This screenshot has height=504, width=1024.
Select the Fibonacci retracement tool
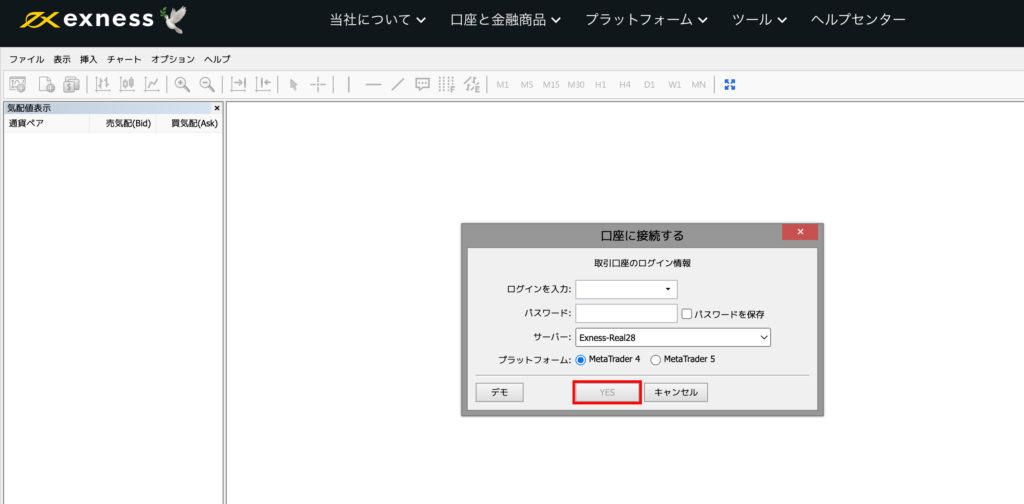coord(447,84)
